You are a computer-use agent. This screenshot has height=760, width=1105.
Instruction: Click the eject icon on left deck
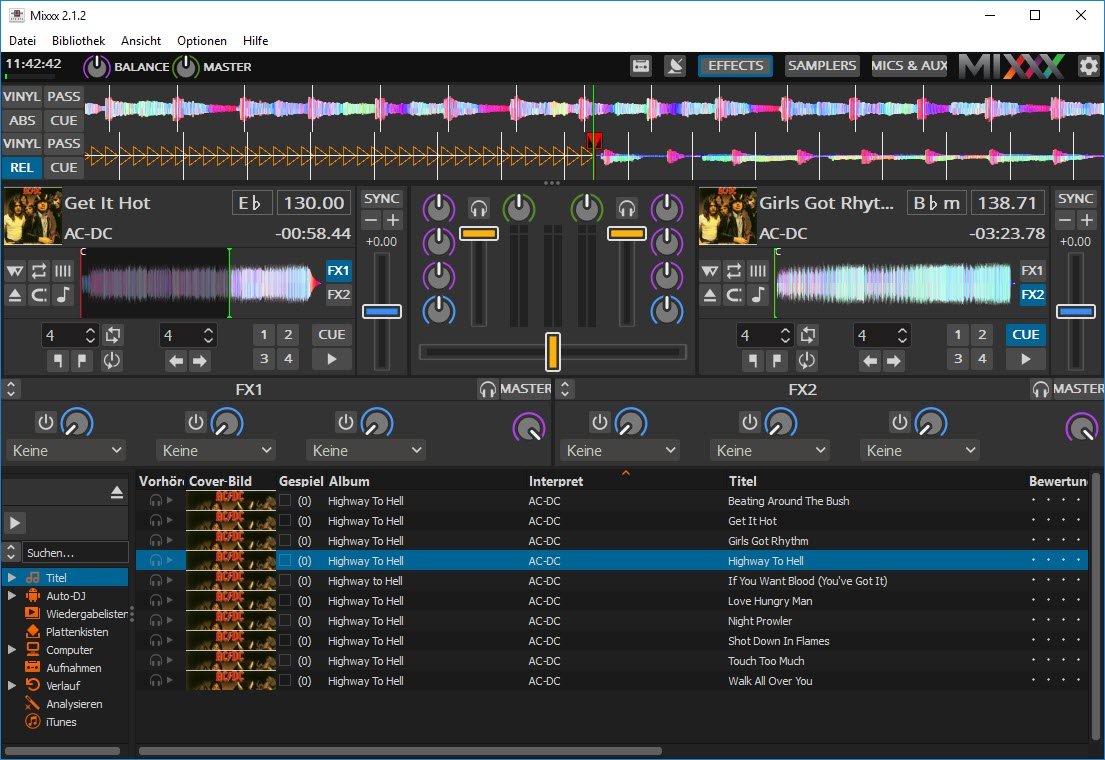(15, 295)
